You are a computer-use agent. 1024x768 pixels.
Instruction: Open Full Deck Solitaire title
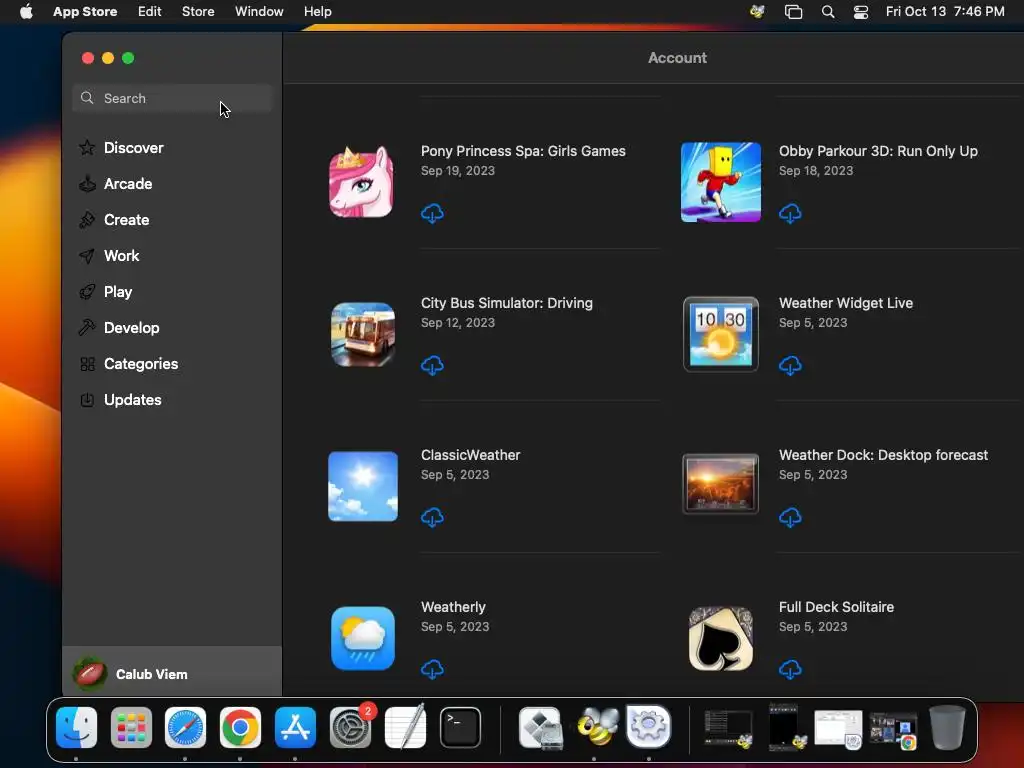836,607
